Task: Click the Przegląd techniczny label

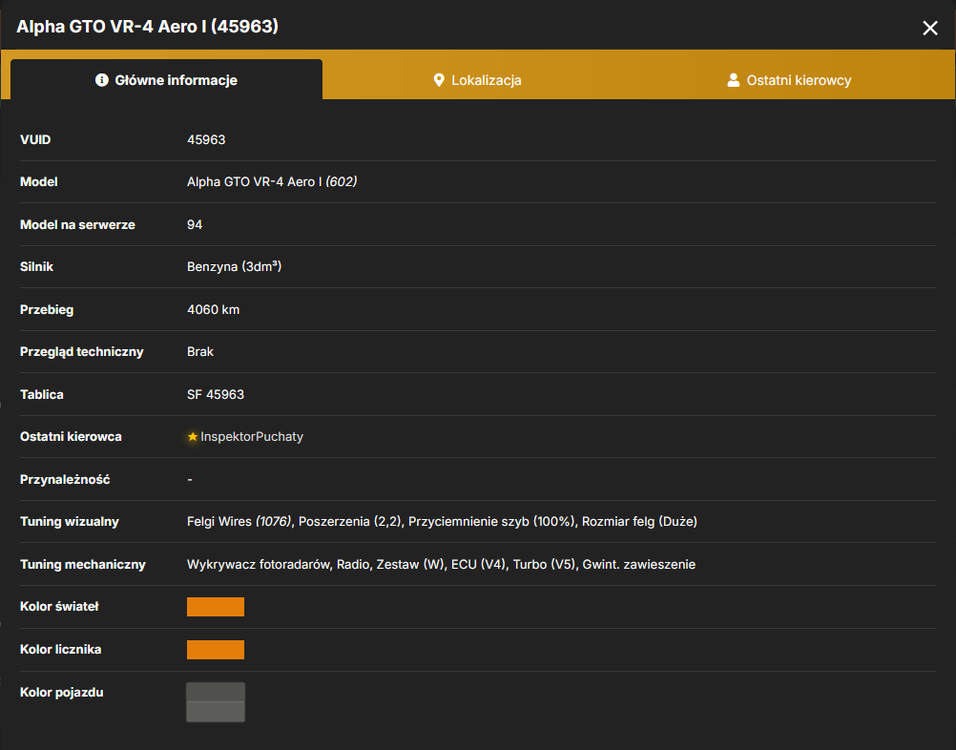Action: (82, 352)
